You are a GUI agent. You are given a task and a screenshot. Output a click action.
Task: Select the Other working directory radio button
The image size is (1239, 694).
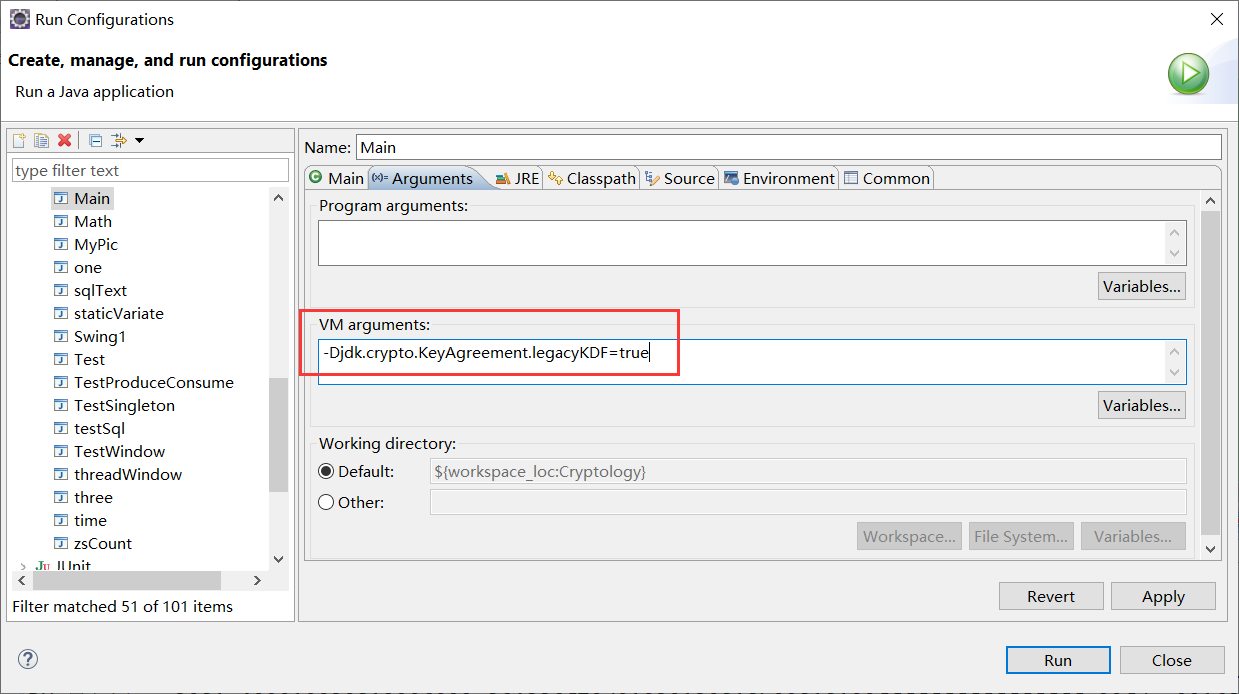[x=326, y=502]
